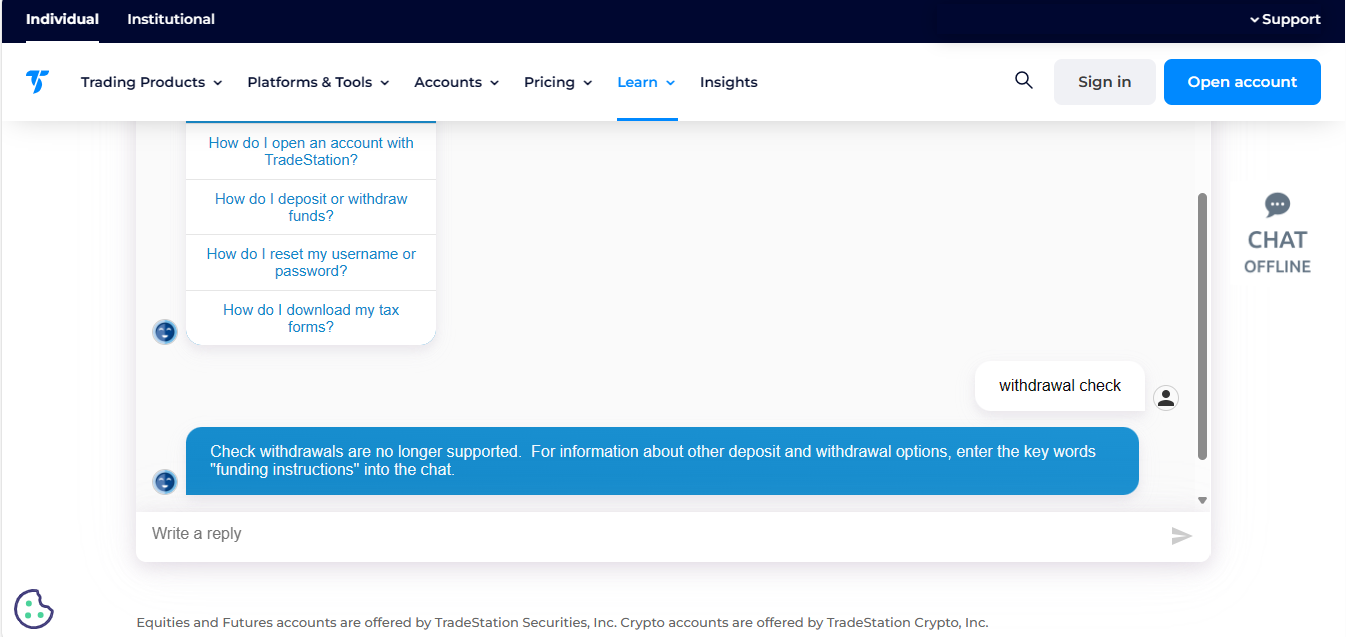Expand the Platforms & Tools menu
The width and height of the screenshot is (1346, 637).
click(x=318, y=82)
